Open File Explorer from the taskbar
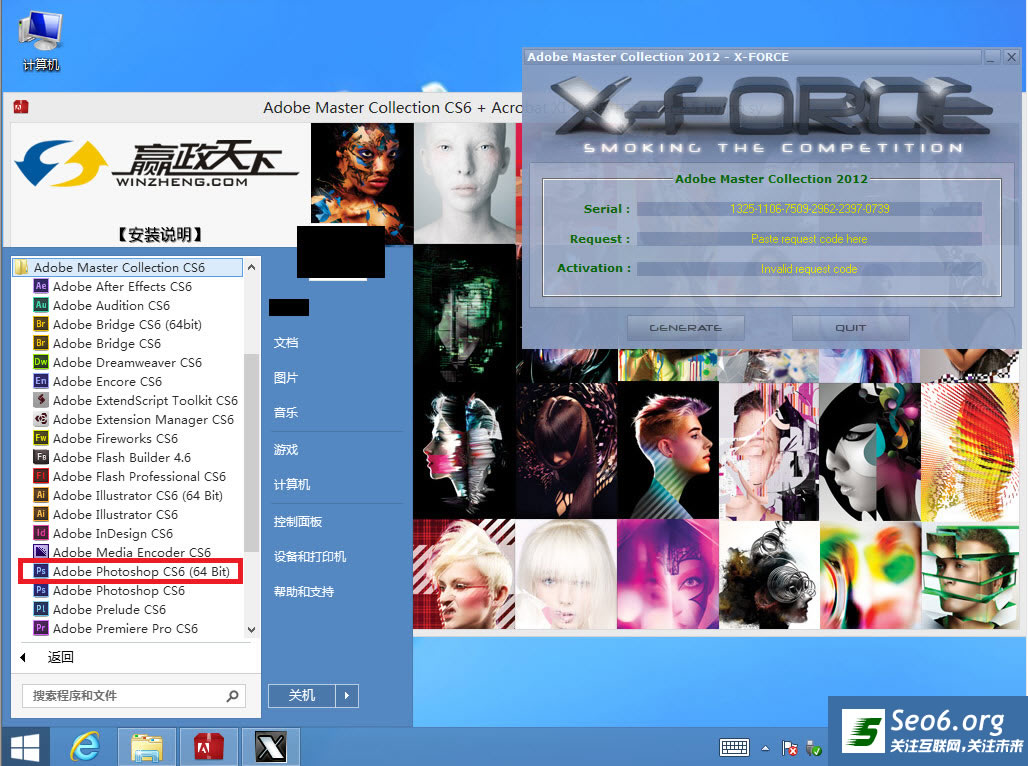The image size is (1028, 766). click(147, 748)
